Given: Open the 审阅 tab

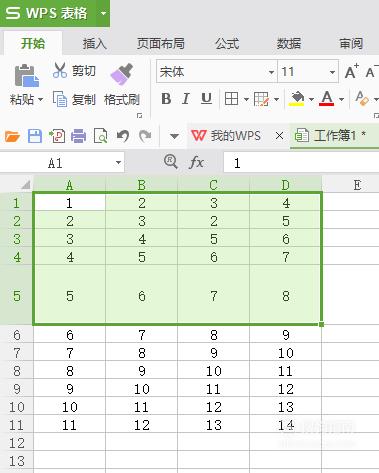Looking at the screenshot, I should [x=351, y=43].
